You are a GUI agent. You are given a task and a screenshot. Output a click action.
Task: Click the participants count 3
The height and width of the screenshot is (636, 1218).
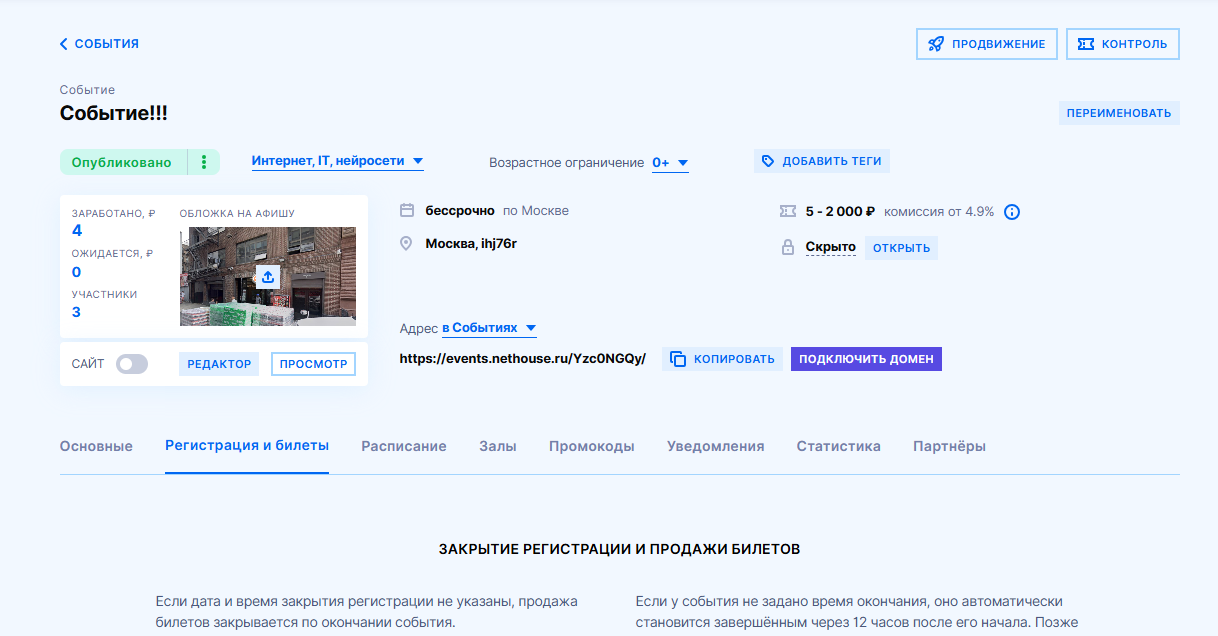point(76,312)
